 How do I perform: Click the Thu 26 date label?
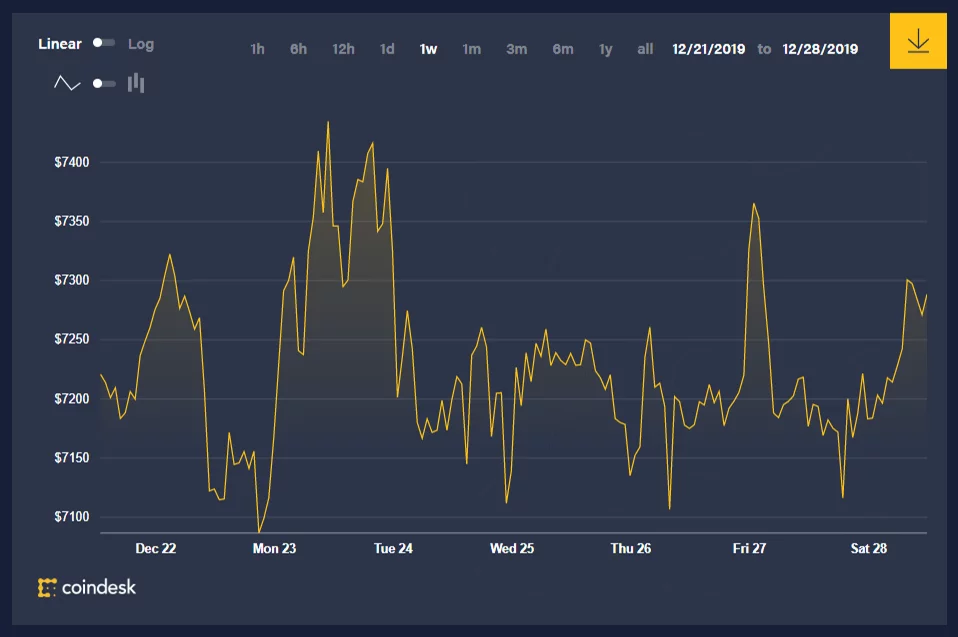[631, 548]
